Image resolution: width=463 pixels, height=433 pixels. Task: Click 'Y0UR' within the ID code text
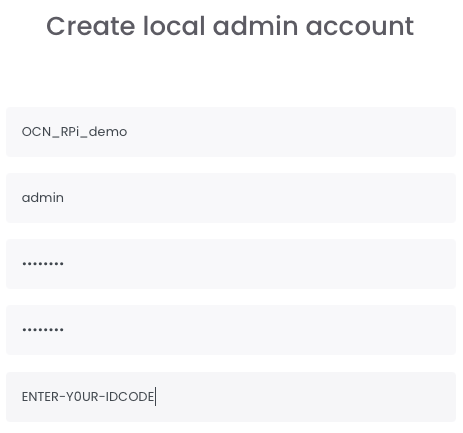[82, 397]
